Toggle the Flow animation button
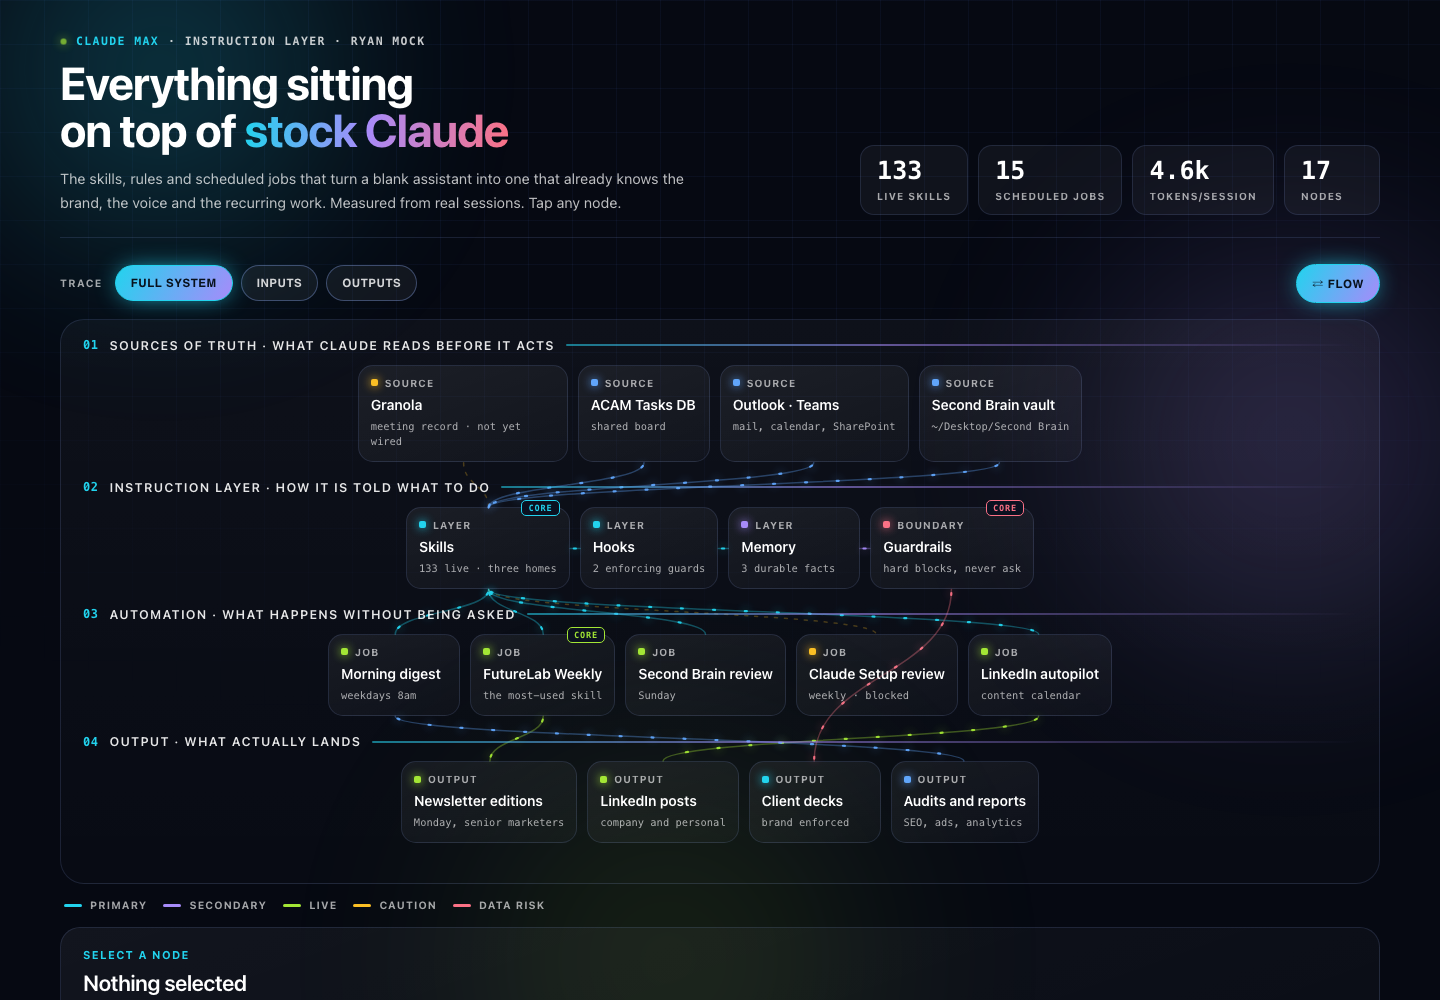Viewport: 1440px width, 1000px height. tap(1338, 284)
